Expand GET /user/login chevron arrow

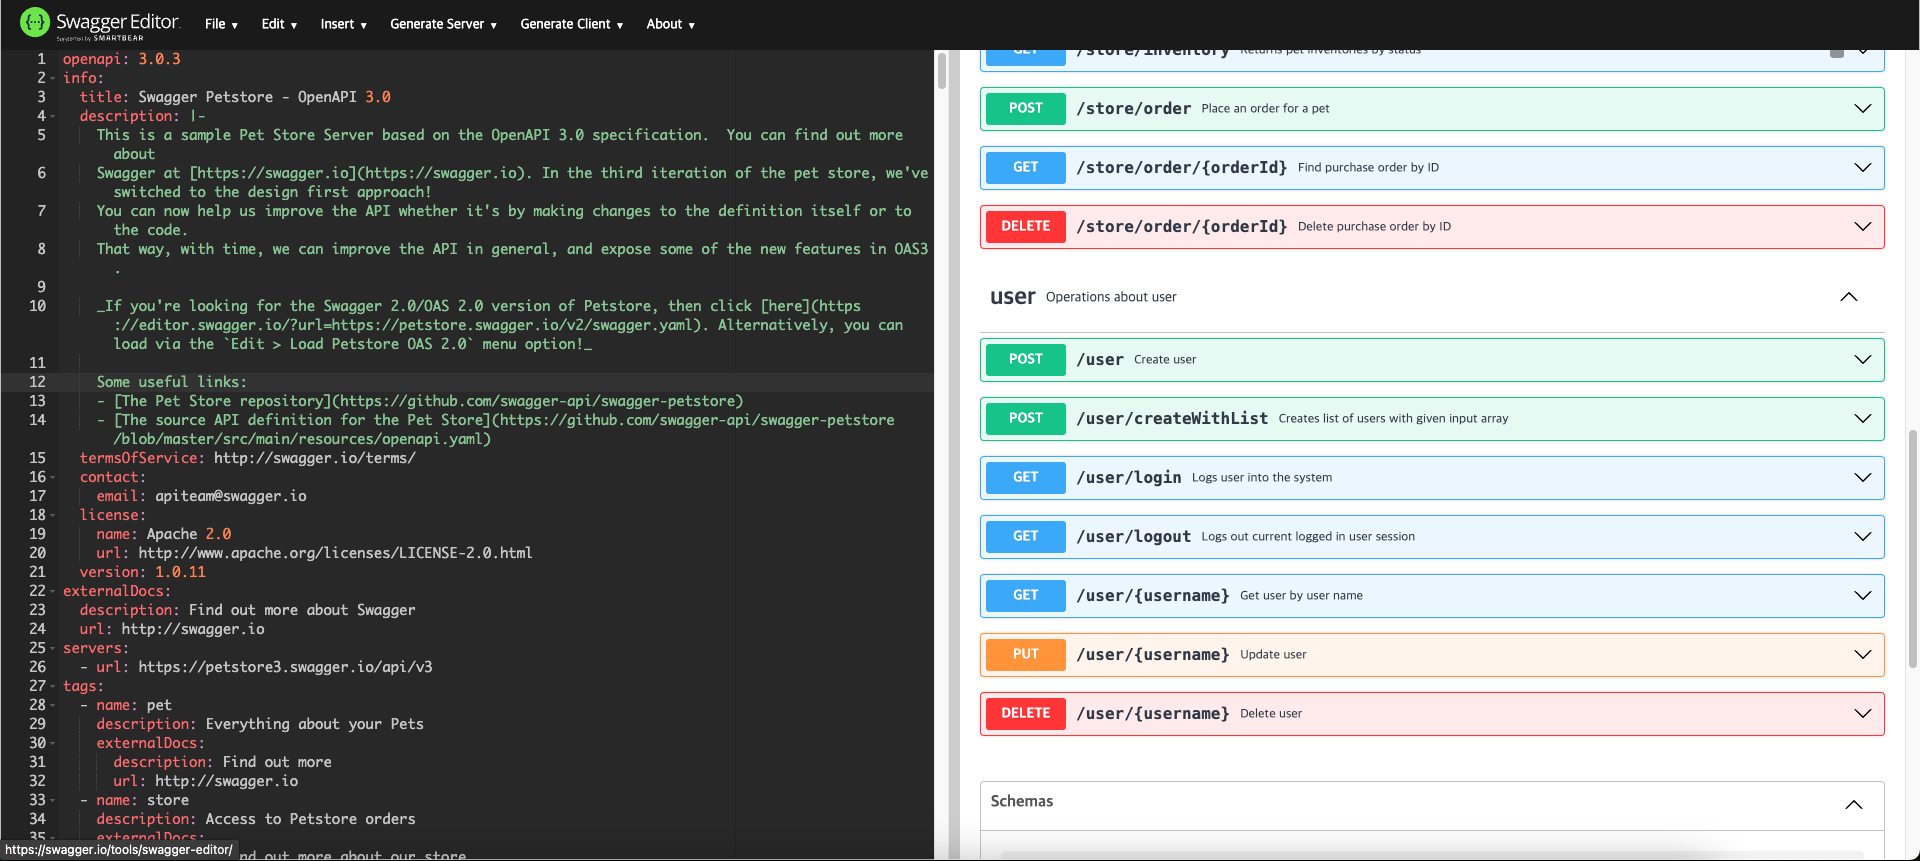1862,478
